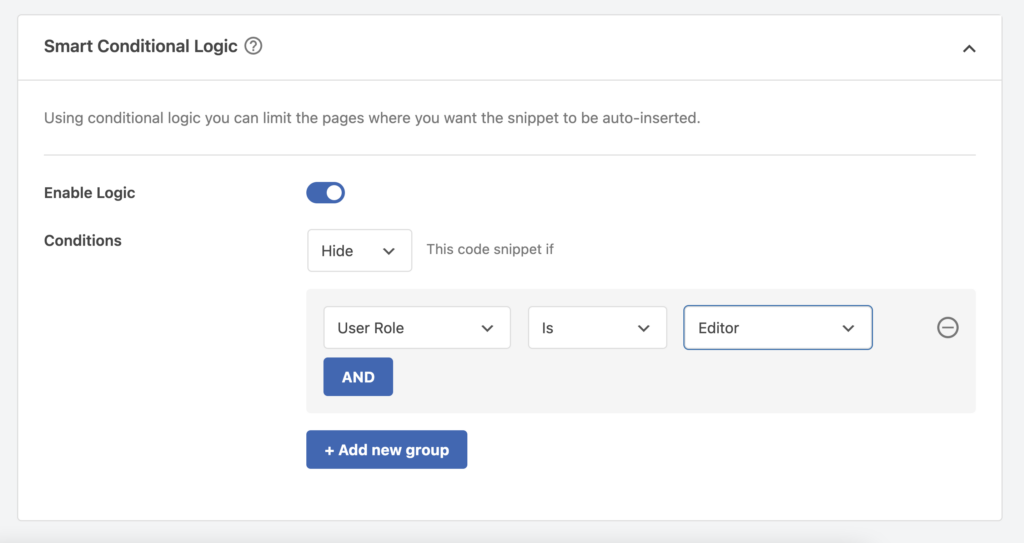Click the chevron arrow inside Hide dropdown
This screenshot has width=1024, height=543.
pyautogui.click(x=389, y=251)
